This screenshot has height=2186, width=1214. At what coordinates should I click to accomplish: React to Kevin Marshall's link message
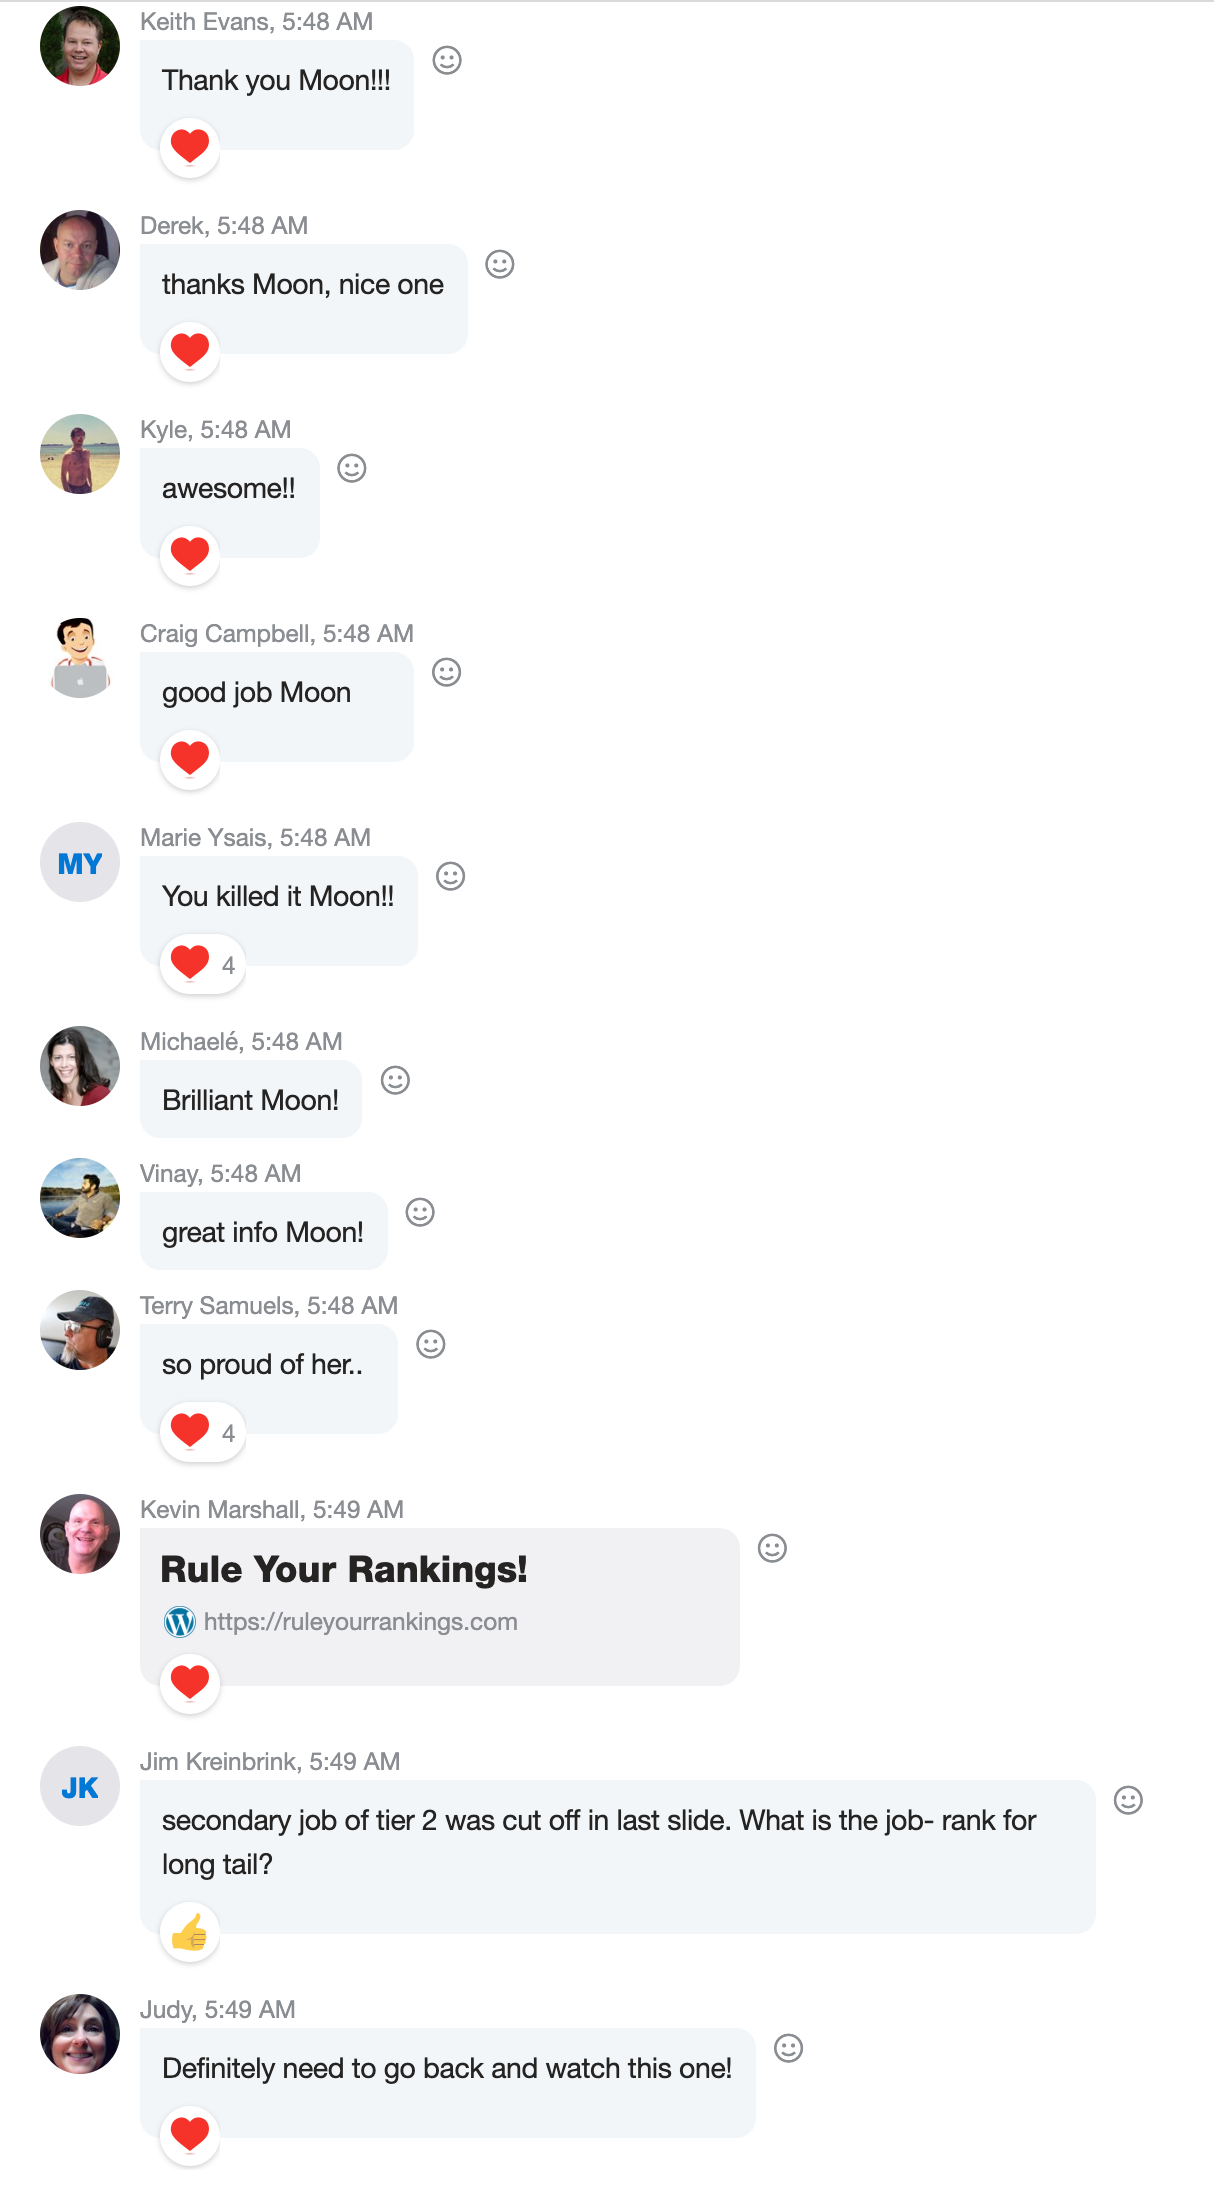click(x=773, y=1549)
